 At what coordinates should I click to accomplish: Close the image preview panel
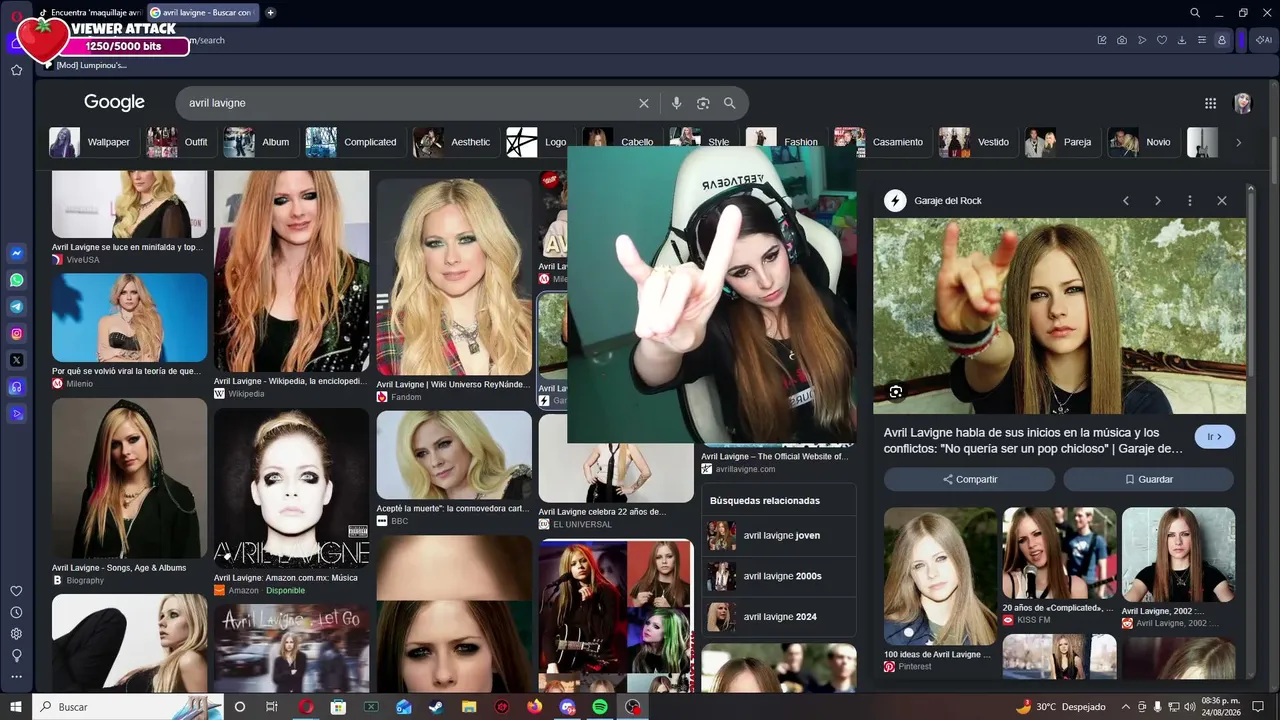[x=1222, y=201]
